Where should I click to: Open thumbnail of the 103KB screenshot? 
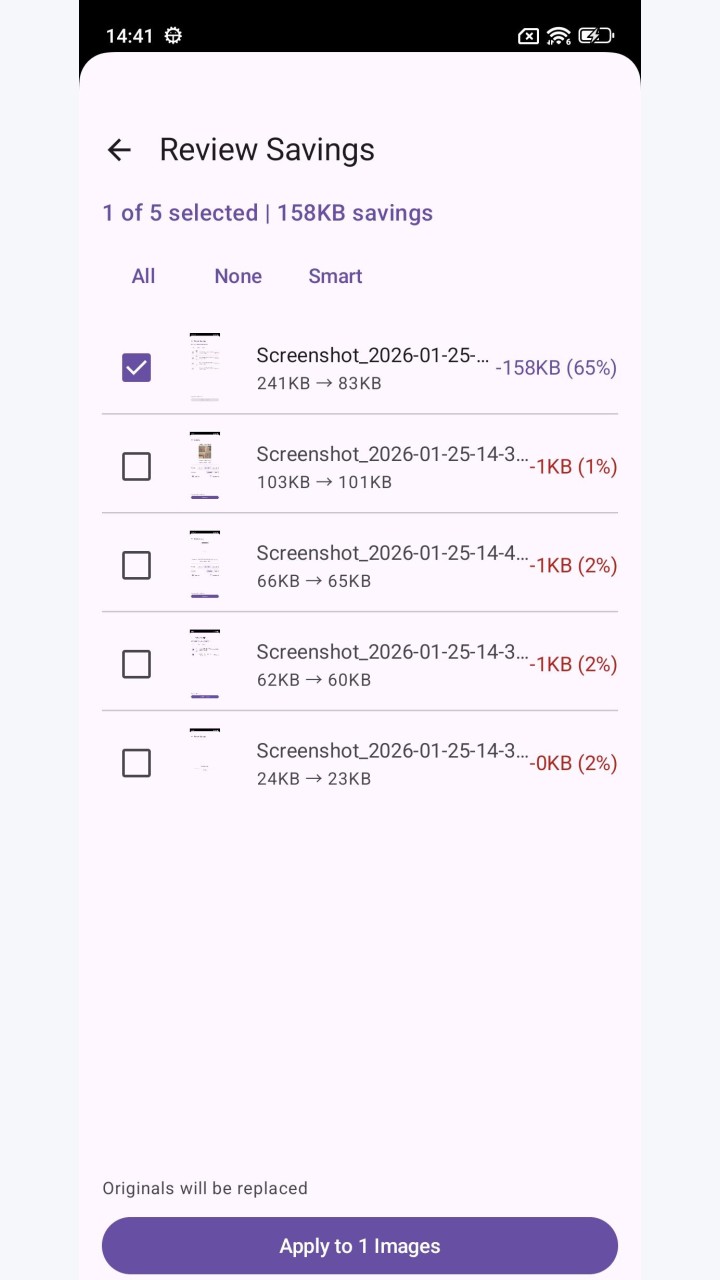point(205,467)
